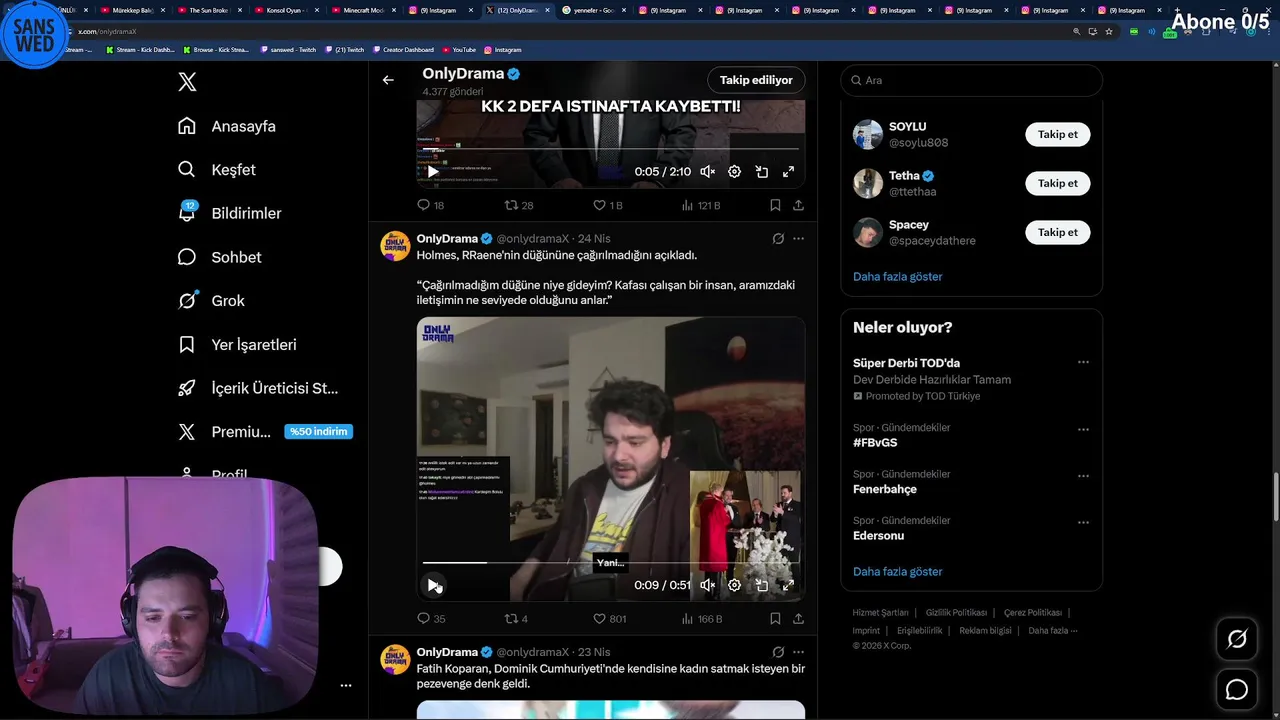Bookmark the Holmes post
The image size is (1280, 720).
point(775,619)
